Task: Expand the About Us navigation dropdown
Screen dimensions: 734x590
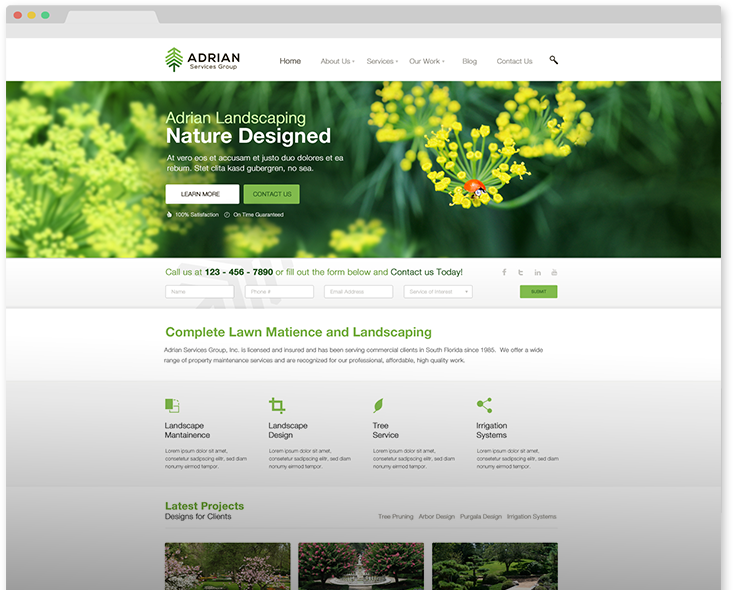Action: click(x=336, y=61)
